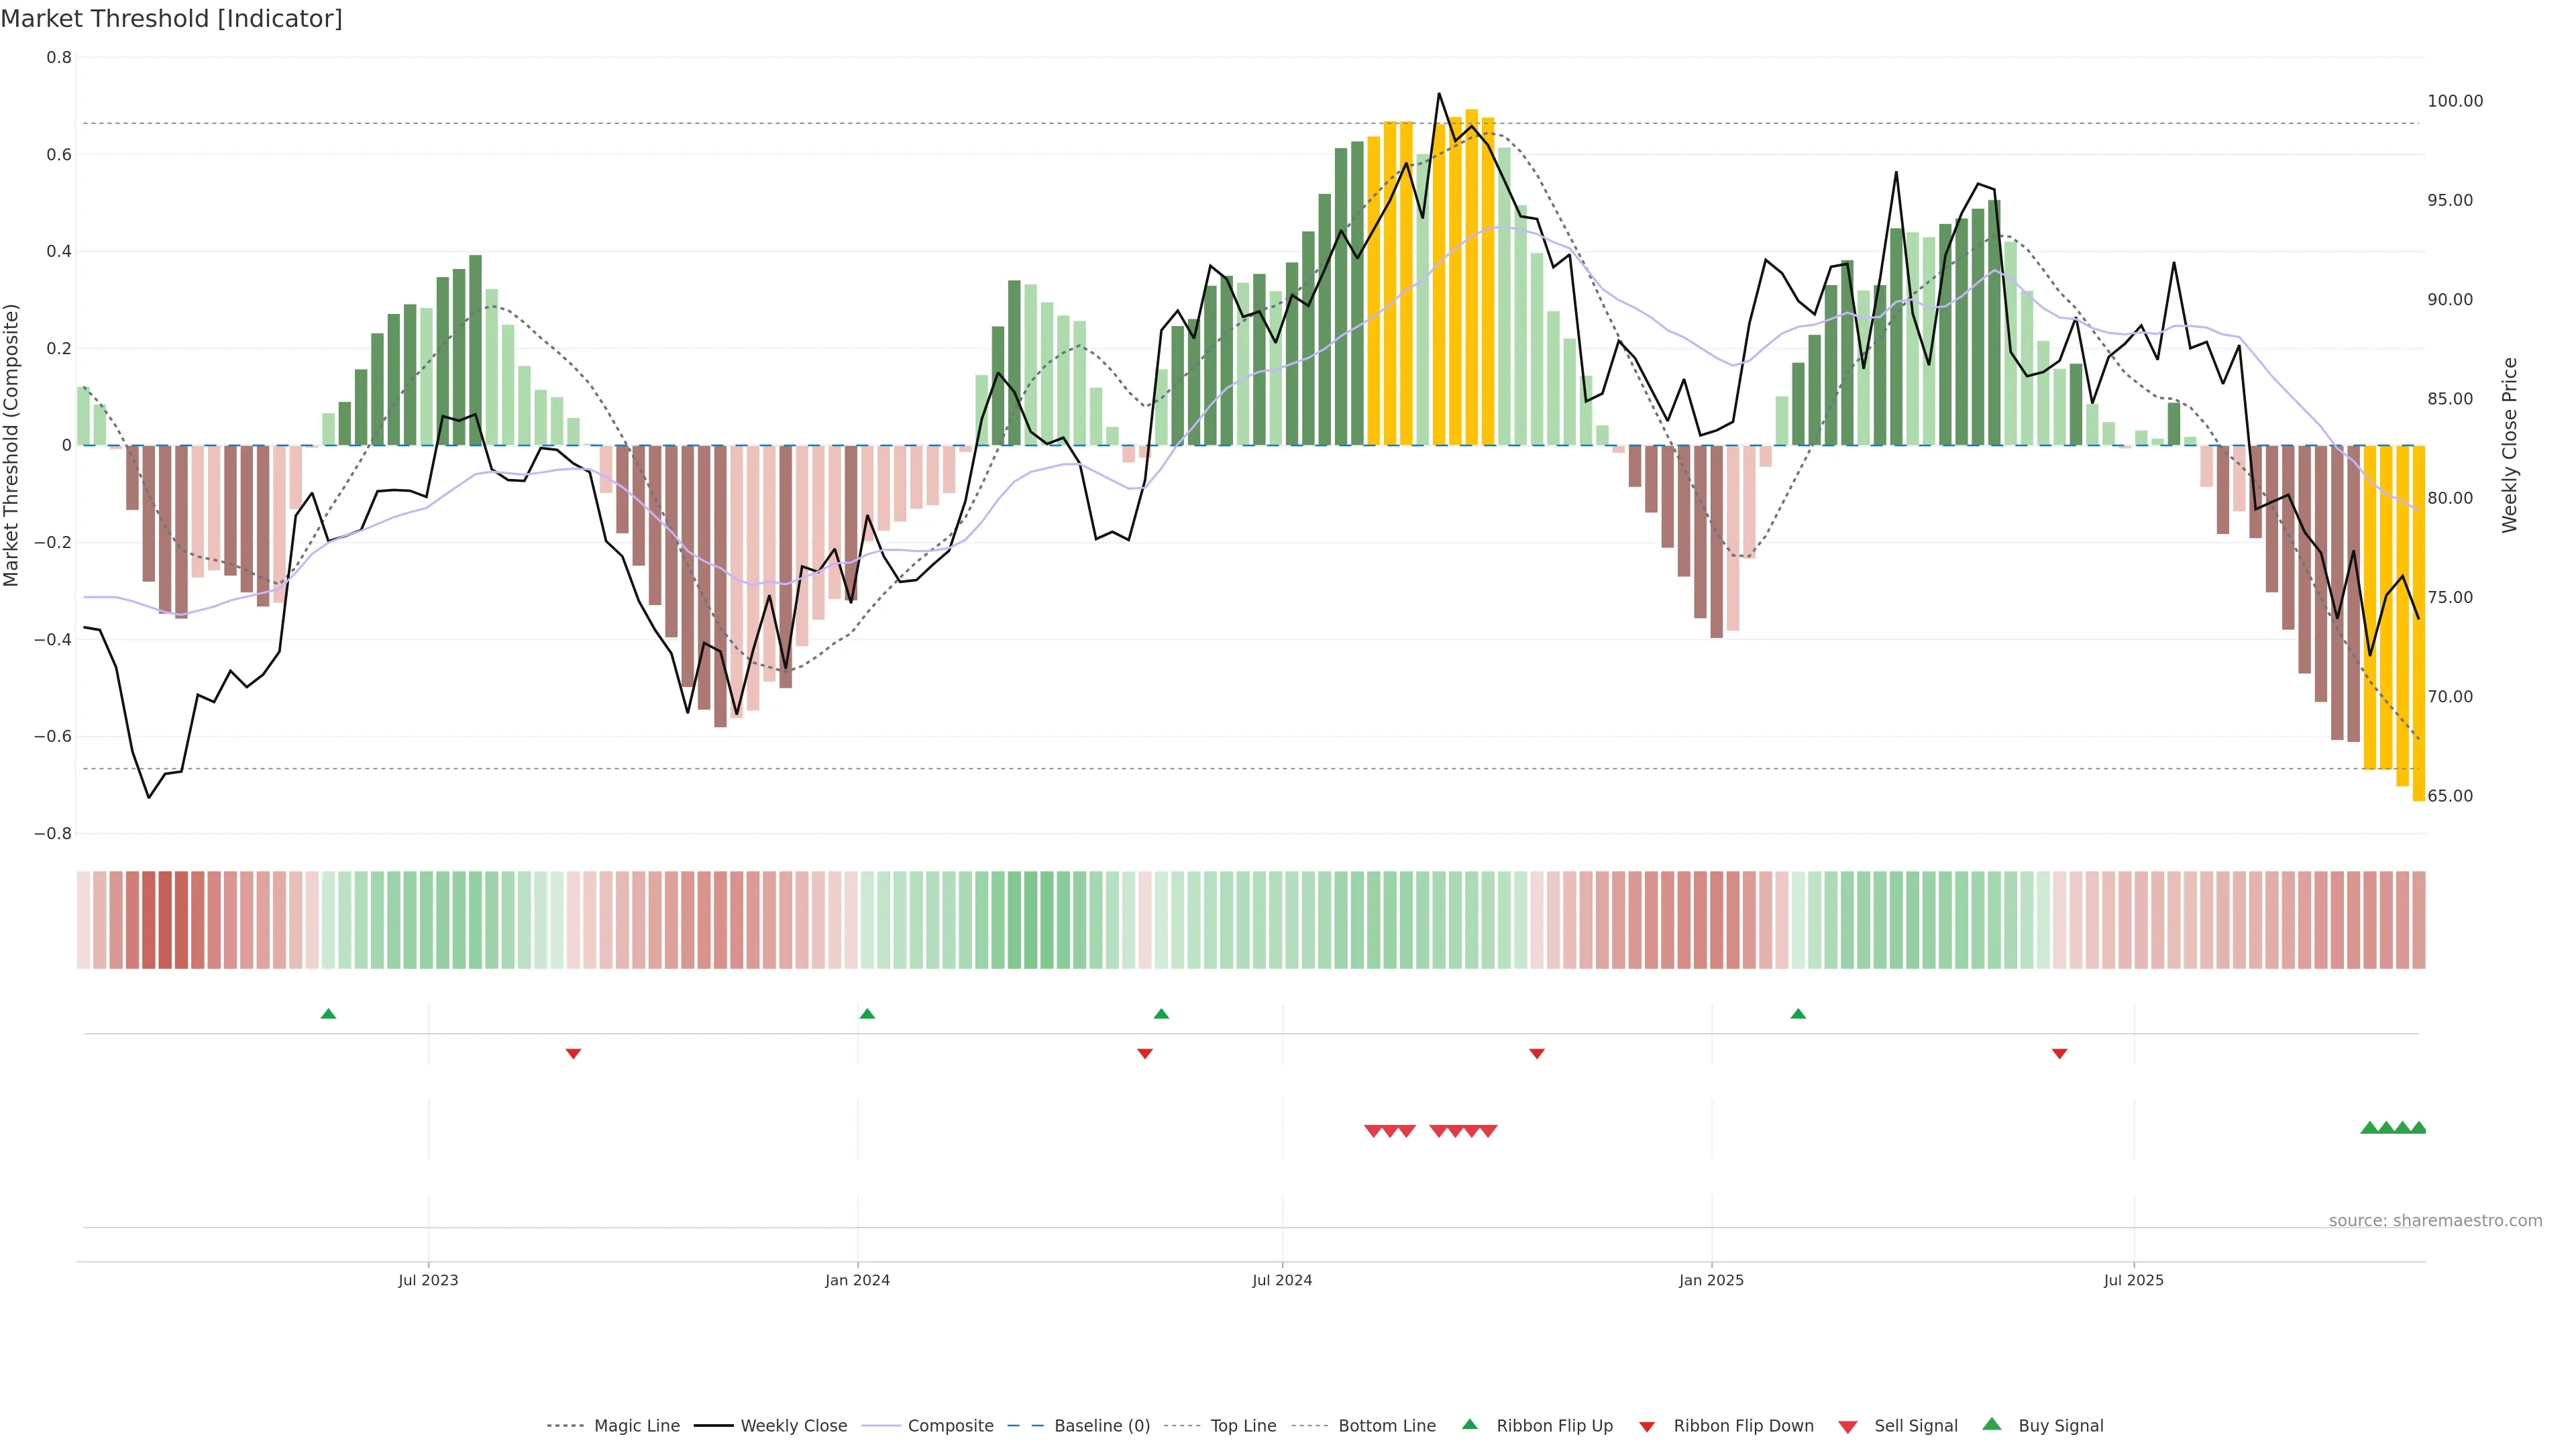Hide the Composite line via legend
The height and width of the screenshot is (1449, 2576).
tap(950, 1426)
